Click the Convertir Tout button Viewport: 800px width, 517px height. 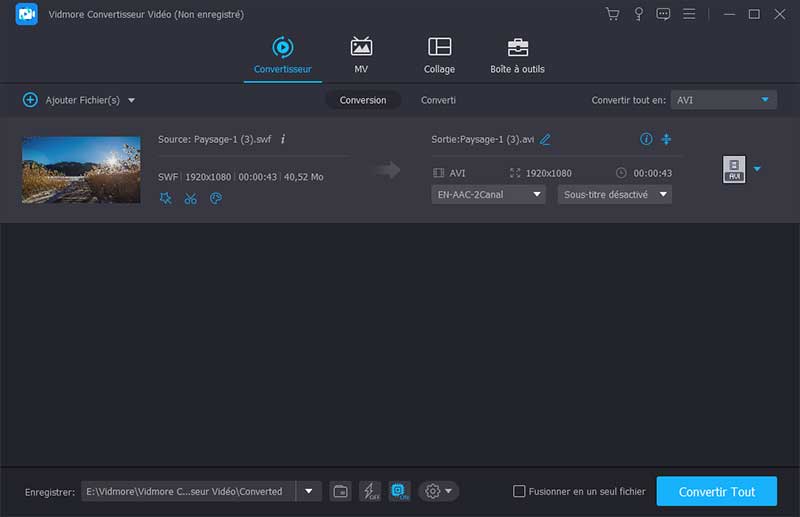click(x=716, y=492)
